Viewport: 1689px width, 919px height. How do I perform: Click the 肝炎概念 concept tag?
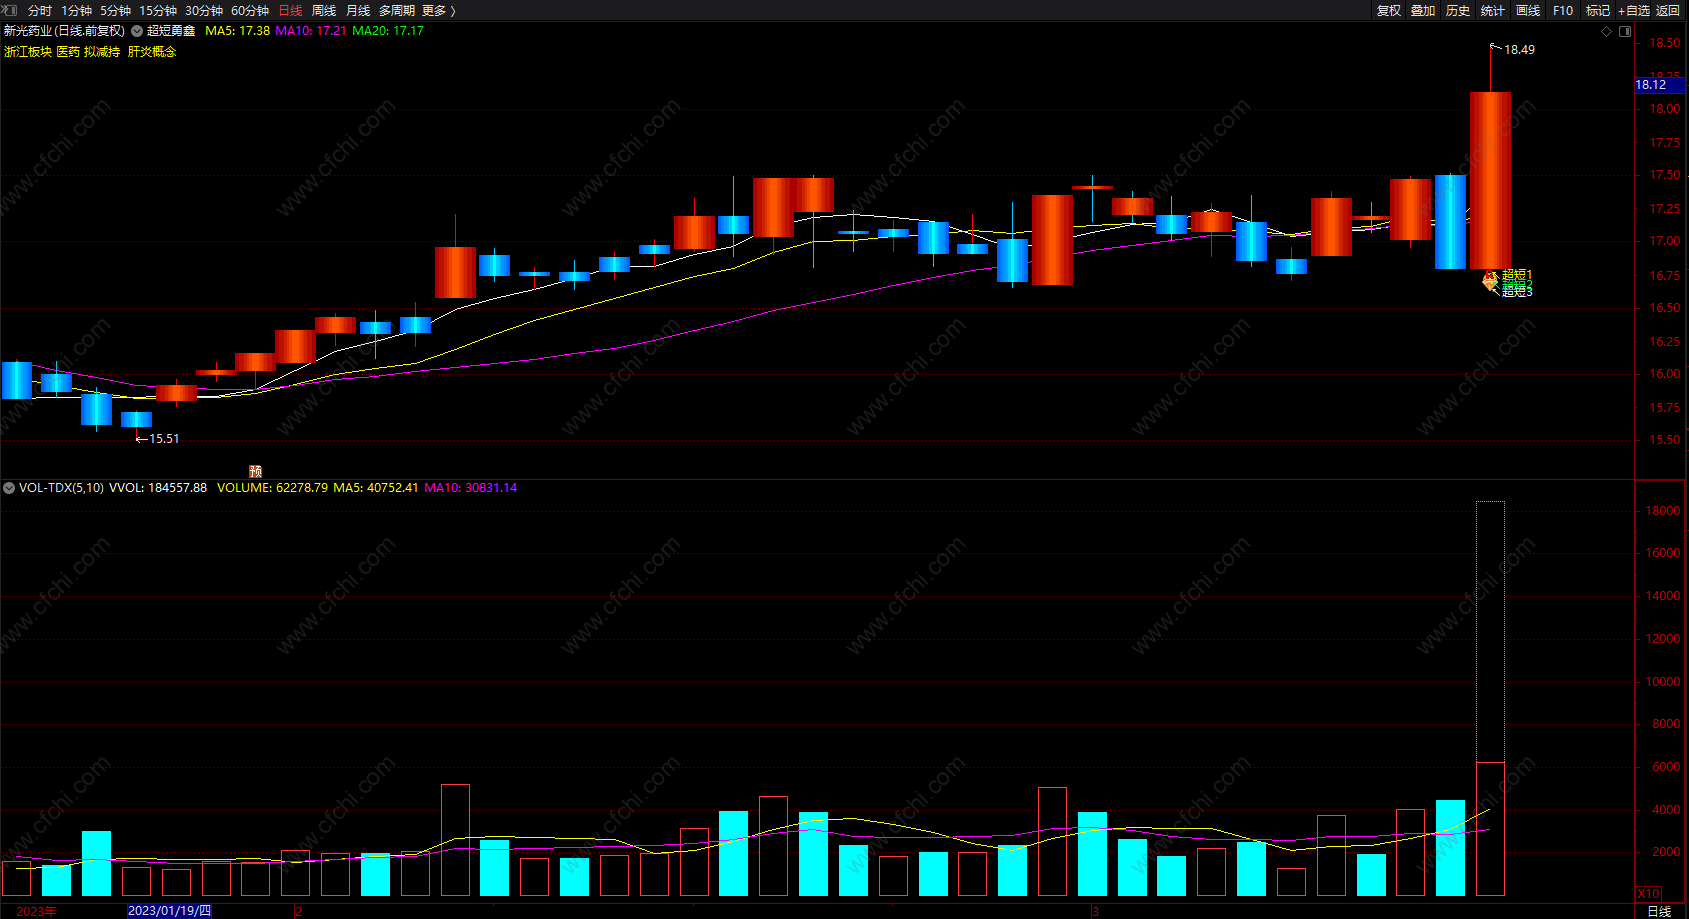(x=152, y=51)
